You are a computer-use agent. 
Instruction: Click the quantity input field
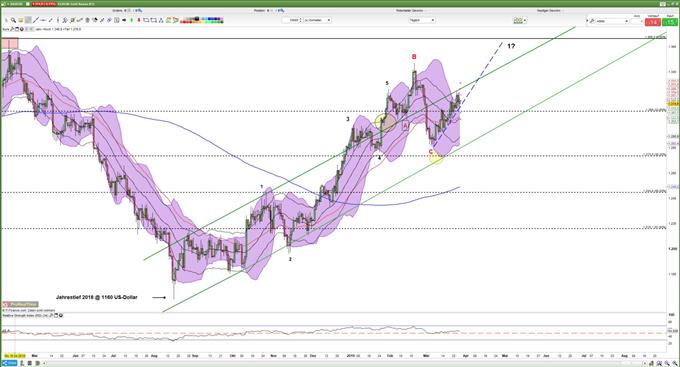pyautogui.click(x=291, y=20)
